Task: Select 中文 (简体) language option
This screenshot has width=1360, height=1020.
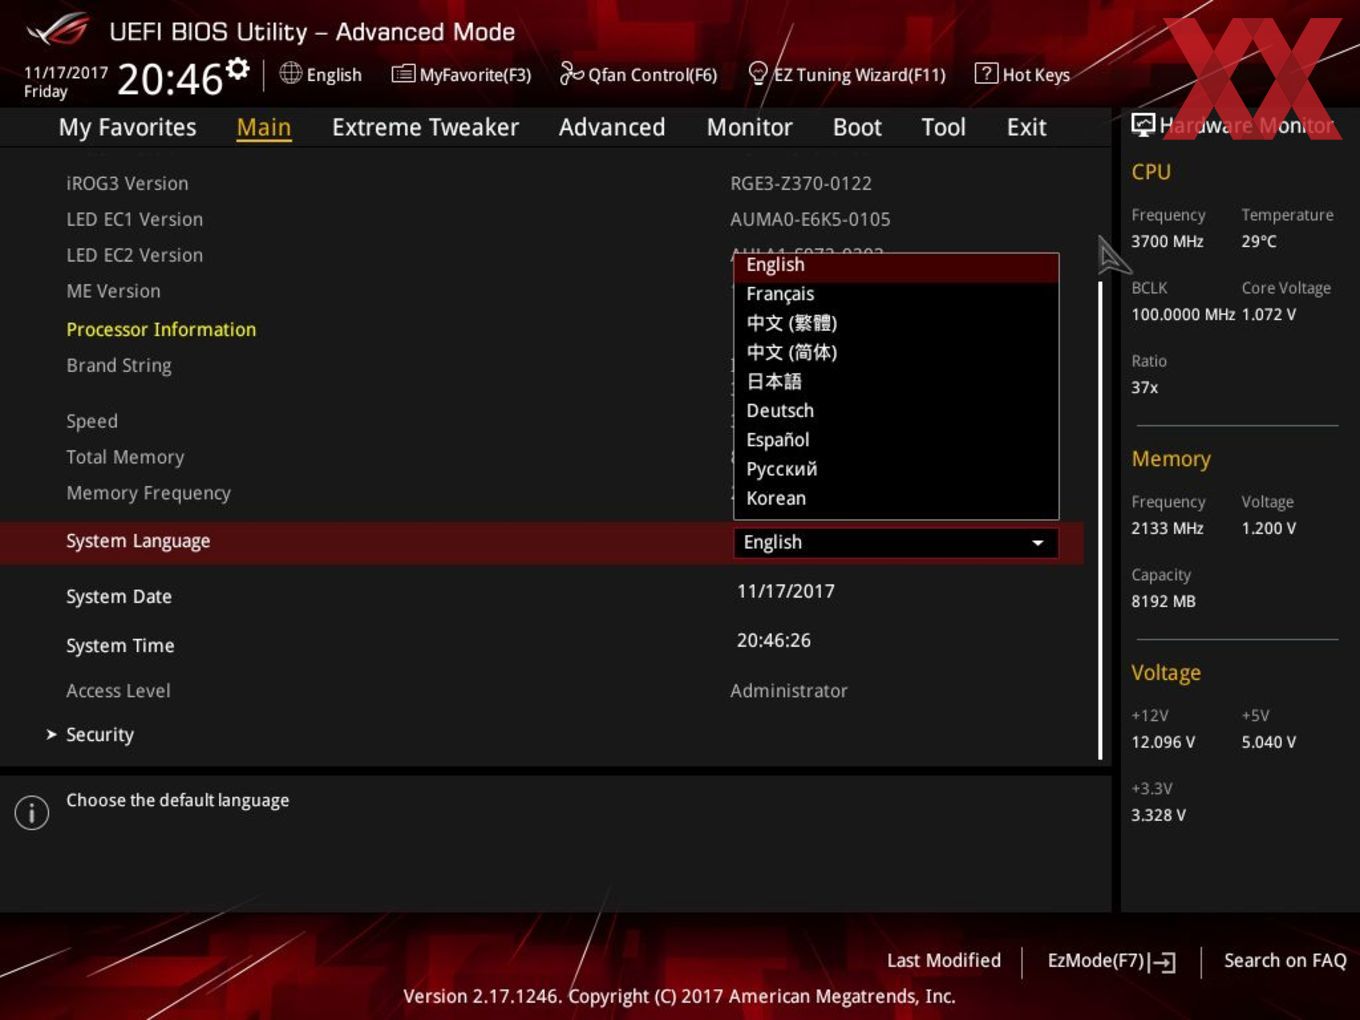Action: click(896, 352)
